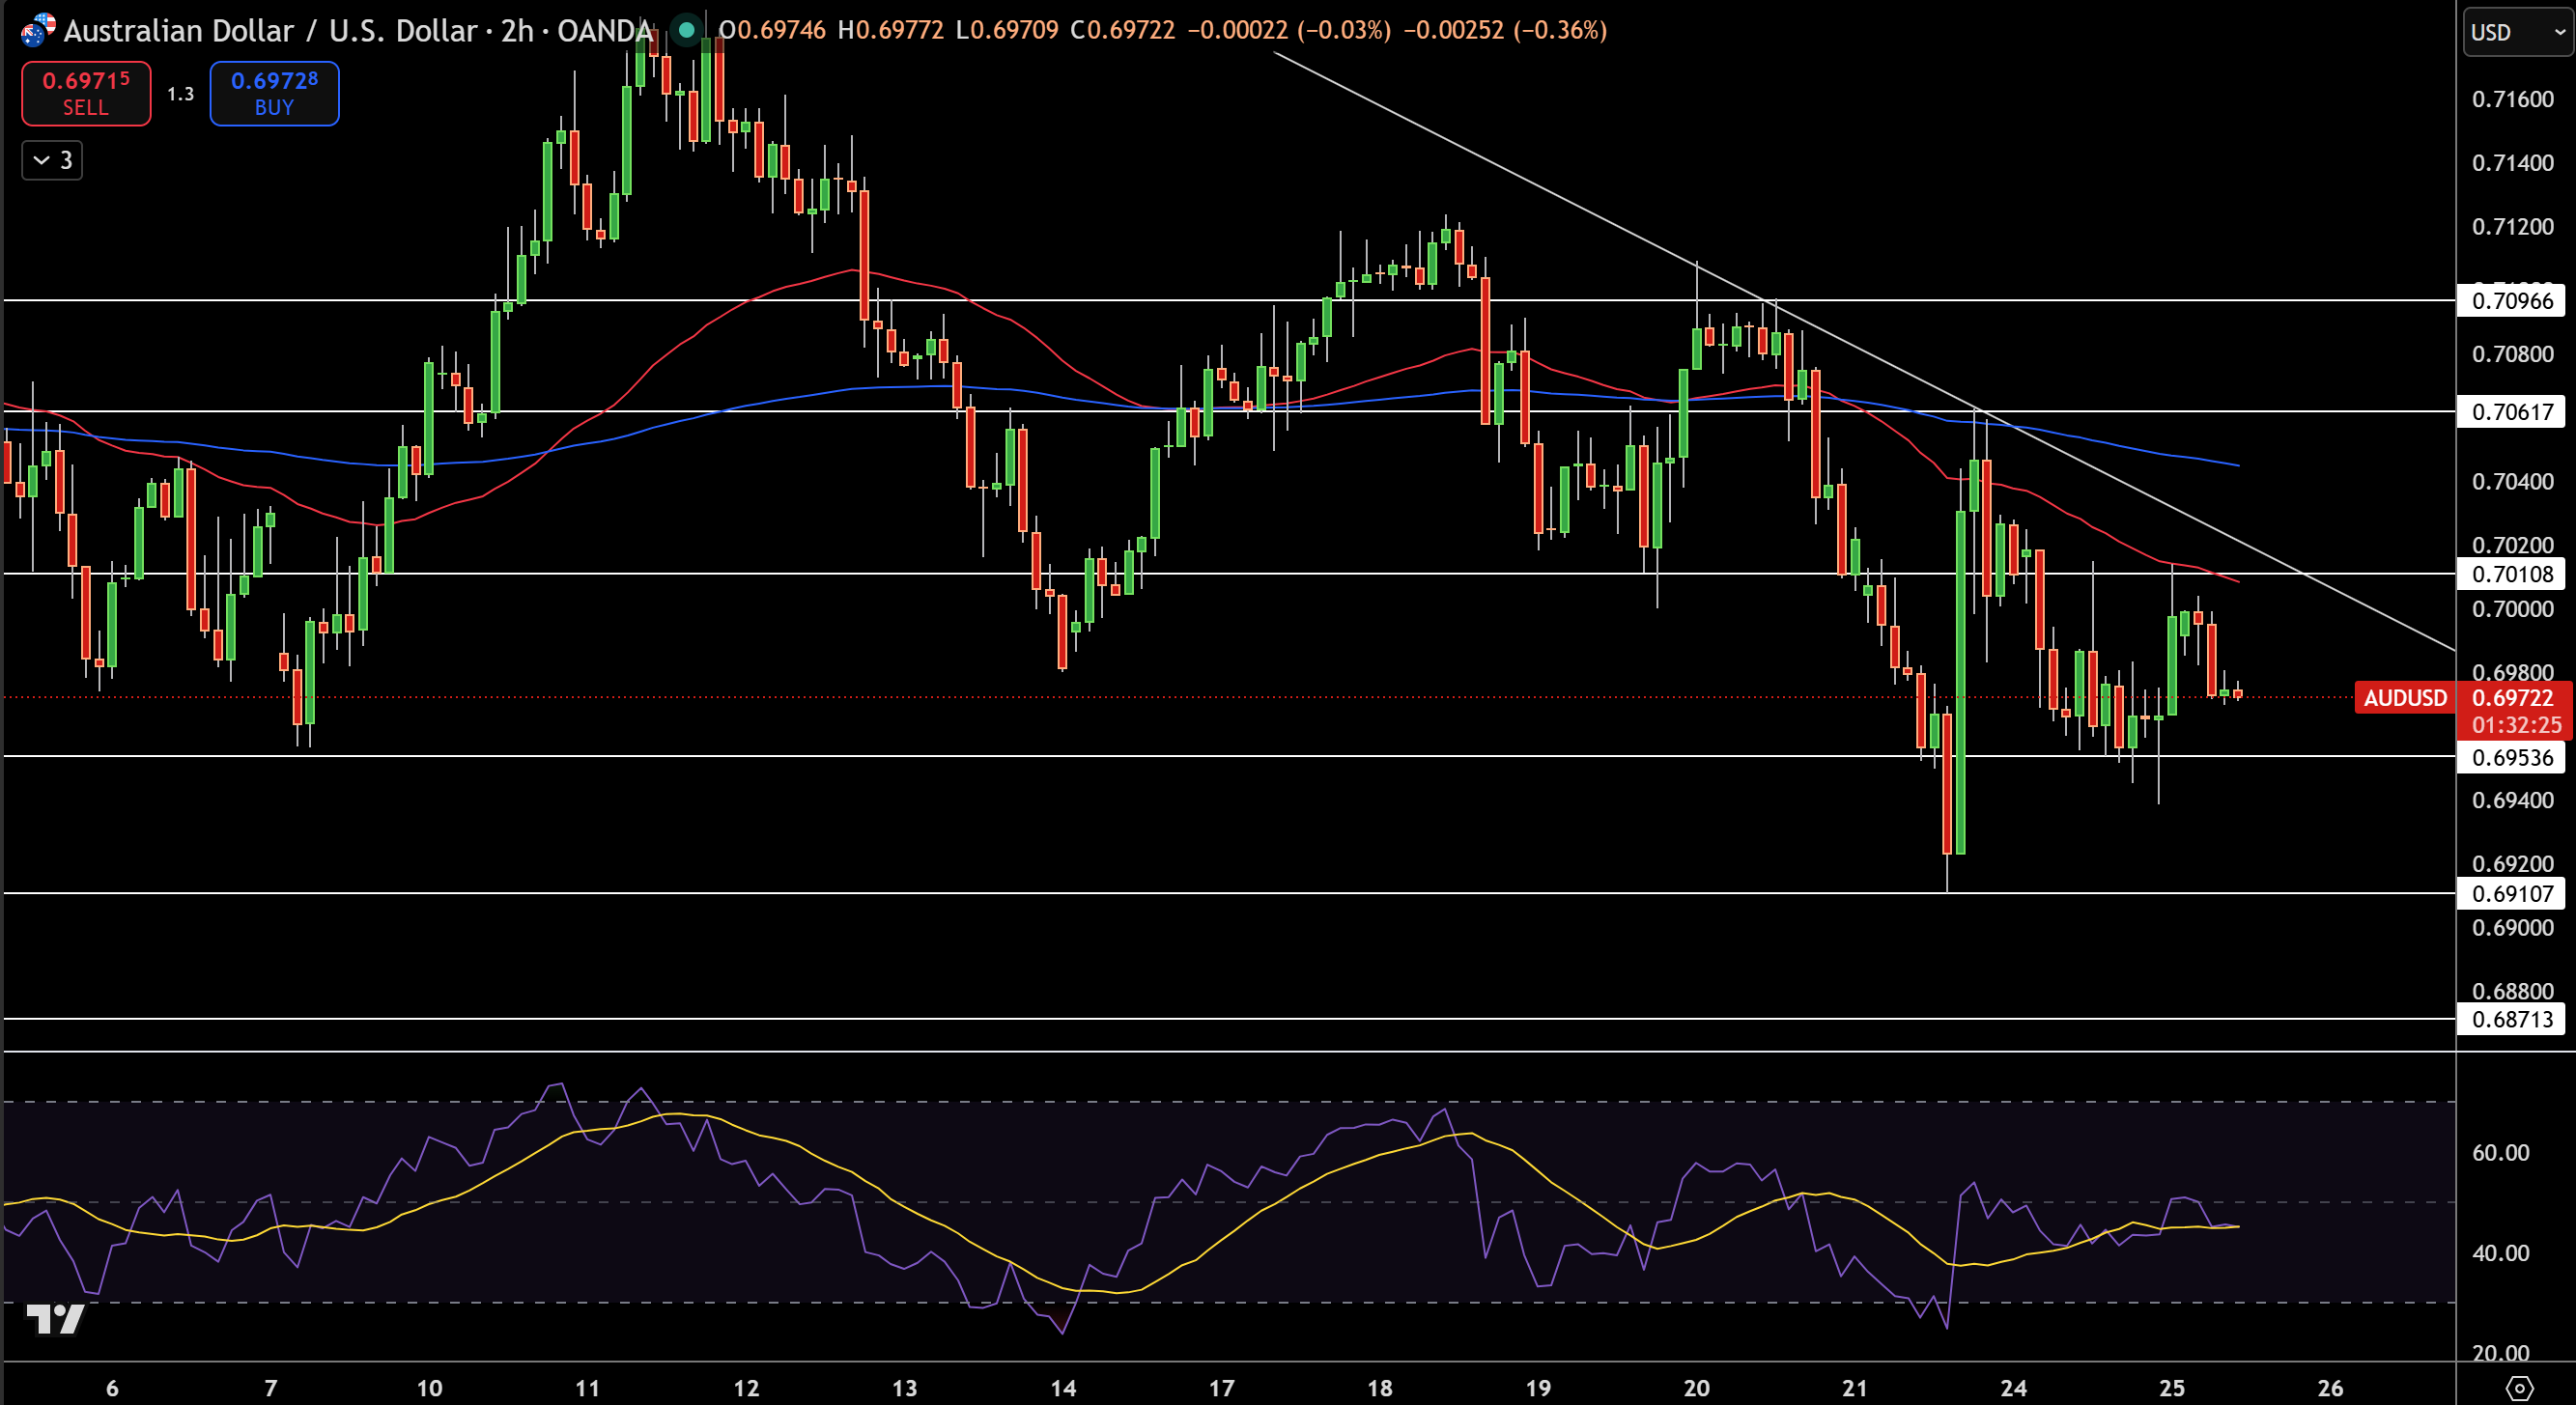Select the 0.70966 horizontal line price label
This screenshot has width=2576, height=1405.
2511,301
